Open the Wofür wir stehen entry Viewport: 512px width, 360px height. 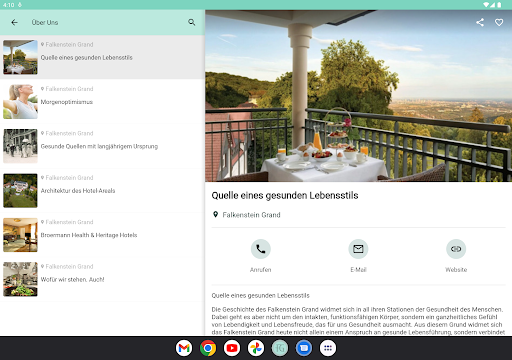tap(102, 279)
